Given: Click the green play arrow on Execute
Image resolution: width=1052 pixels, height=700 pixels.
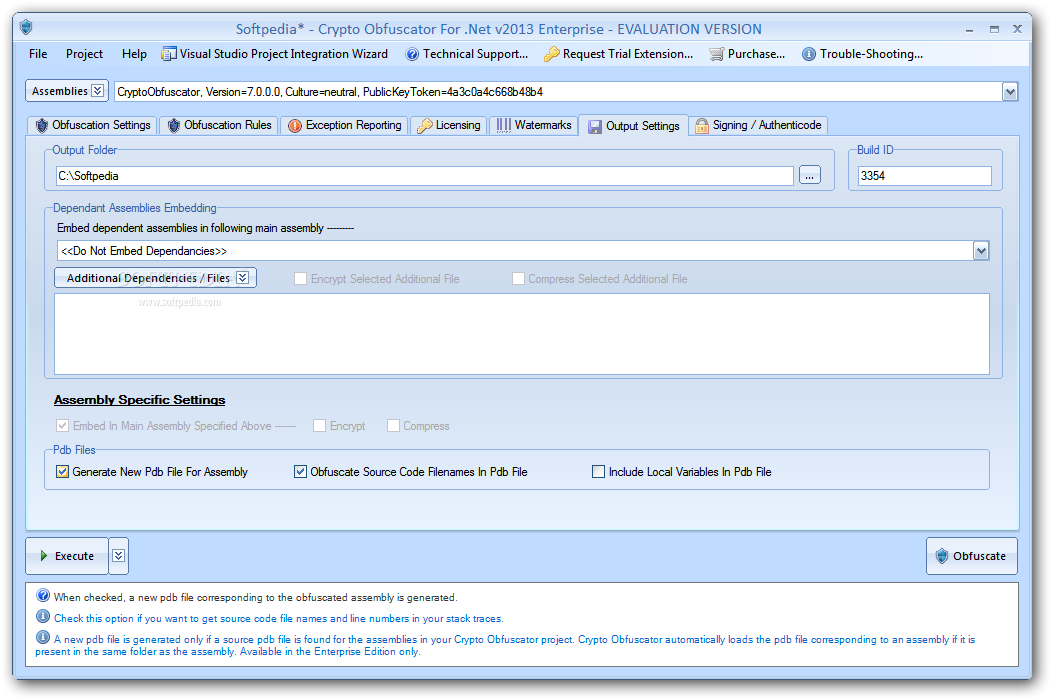Looking at the screenshot, I should click(x=44, y=556).
